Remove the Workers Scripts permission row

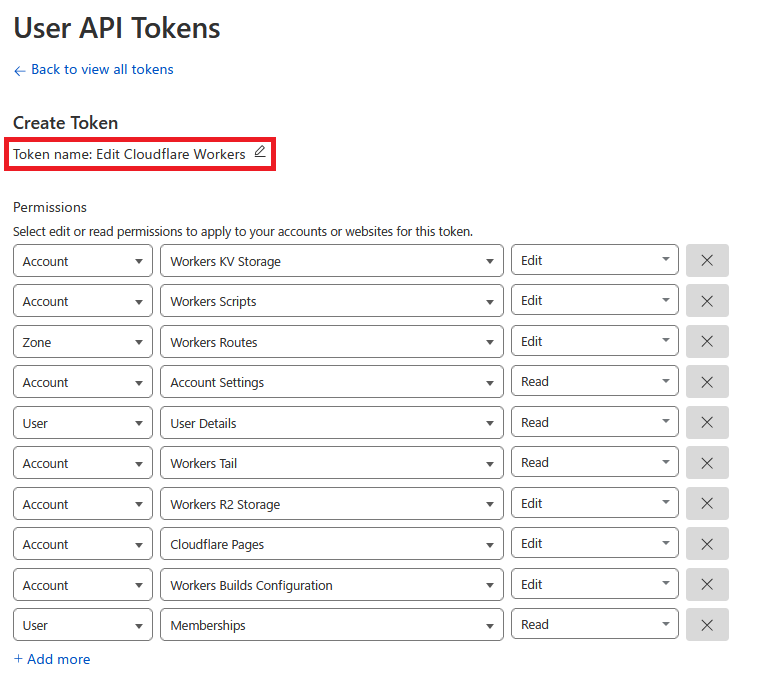click(707, 301)
